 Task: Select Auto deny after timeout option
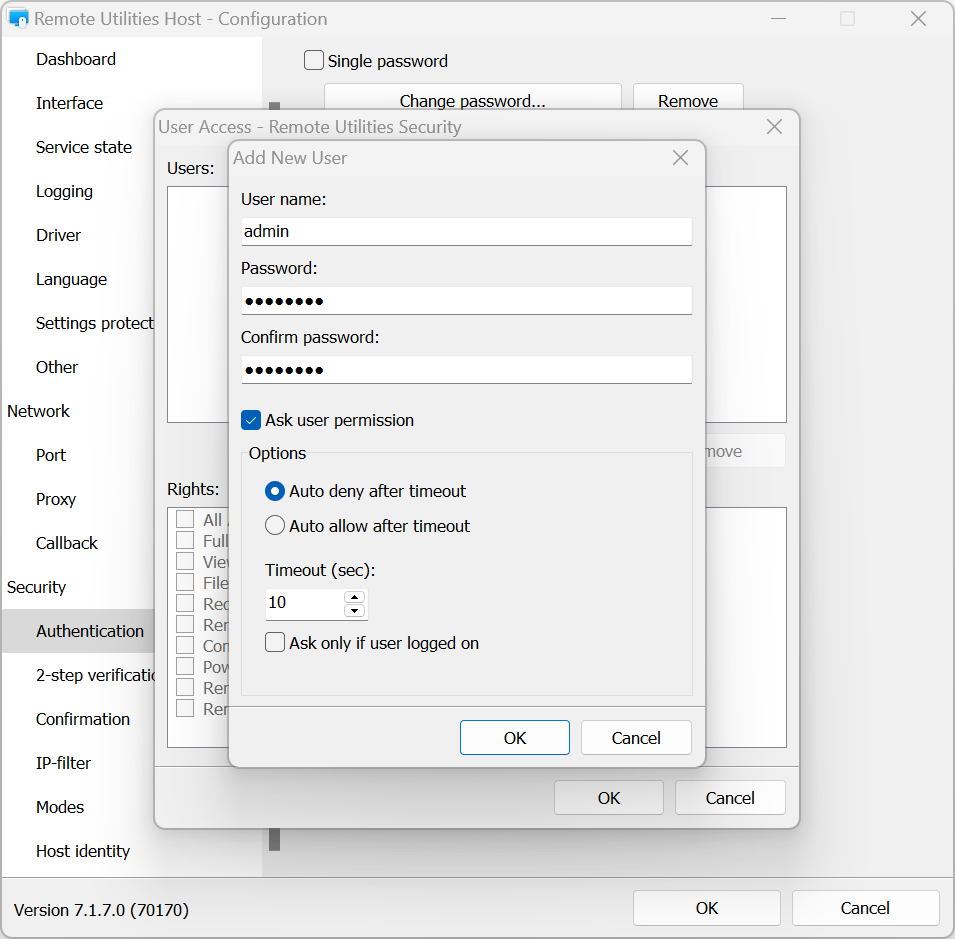[x=275, y=491]
